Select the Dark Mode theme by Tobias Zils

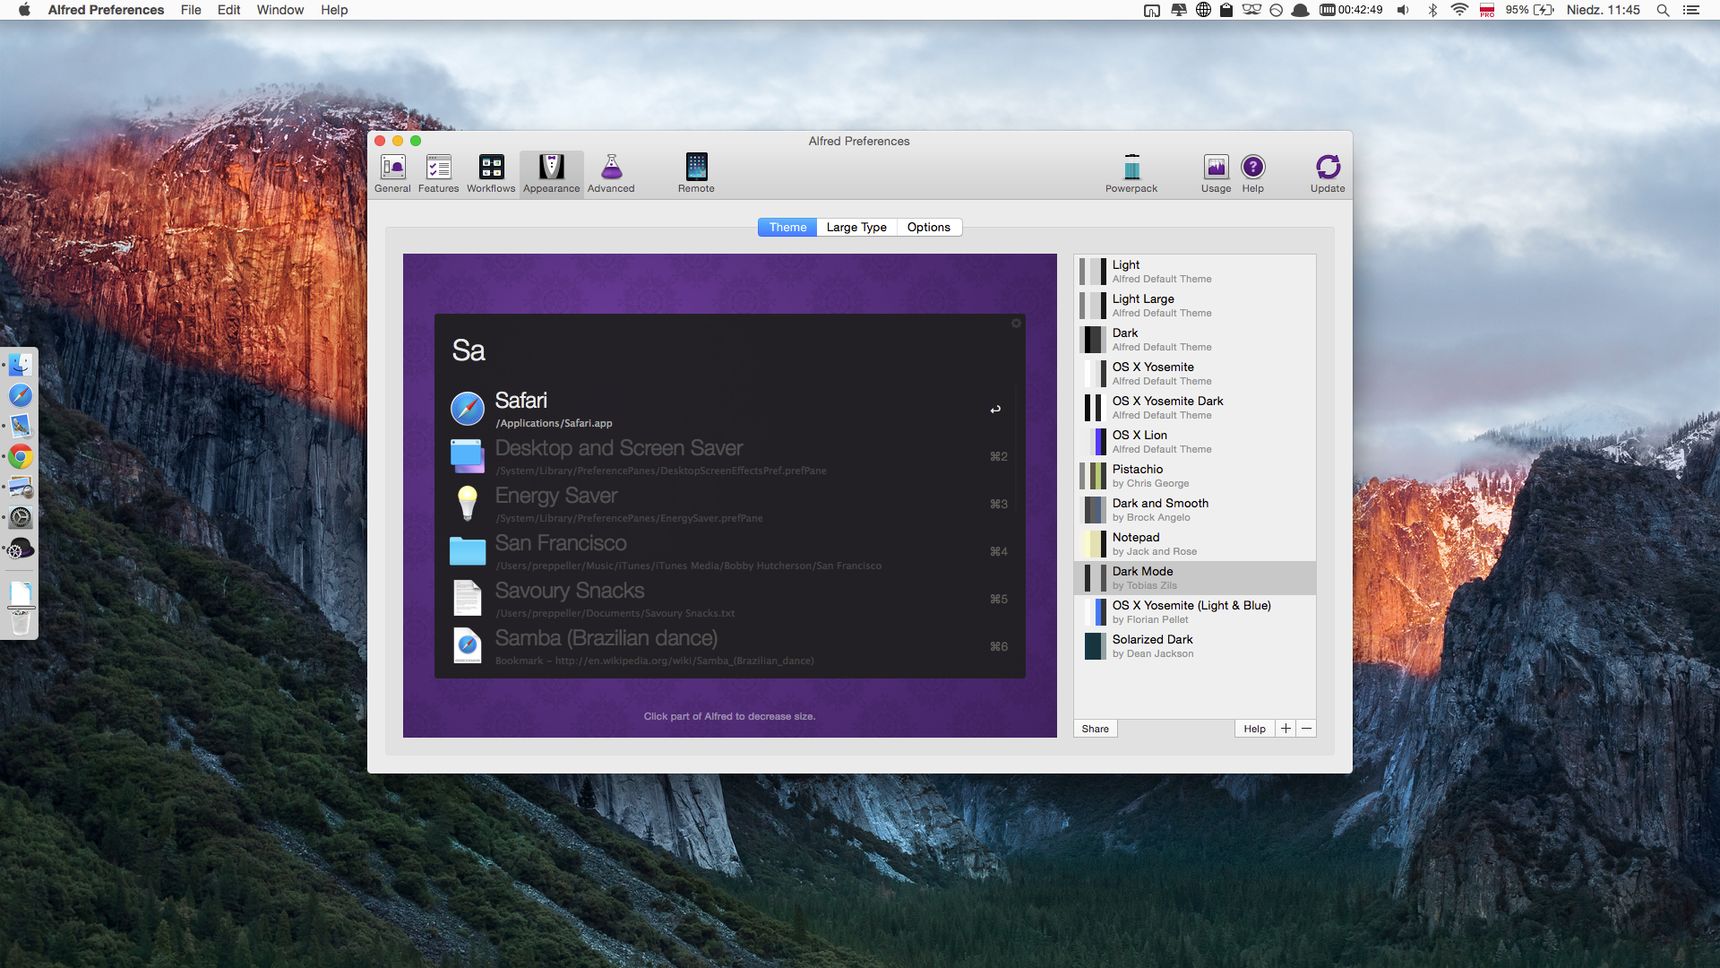pos(1195,577)
